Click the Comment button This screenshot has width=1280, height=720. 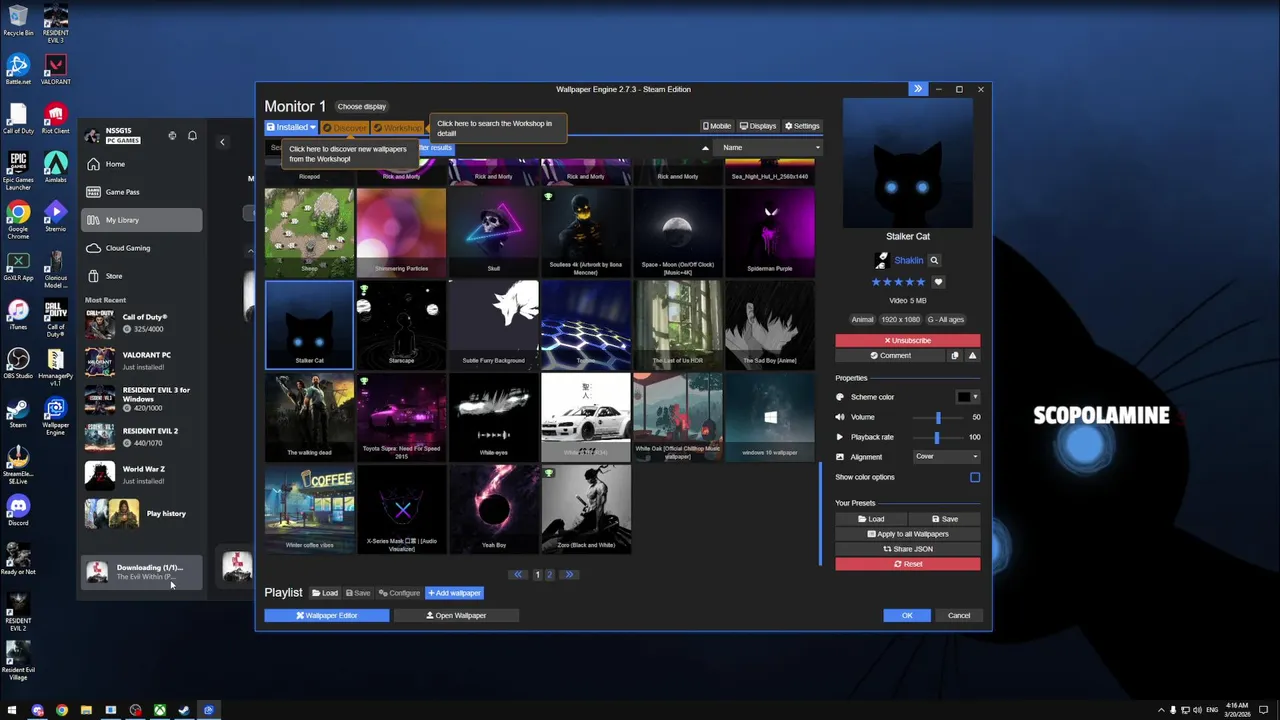(890, 355)
